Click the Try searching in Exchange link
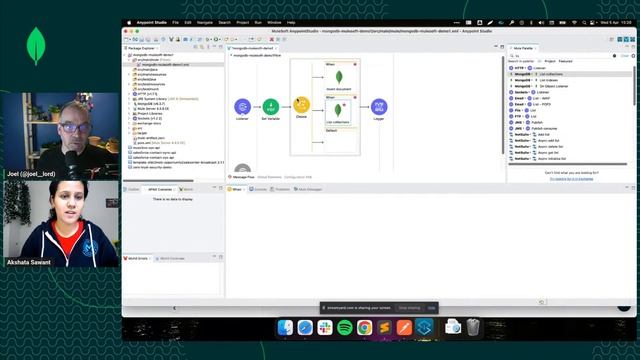The width and height of the screenshot is (640, 360). point(571,179)
